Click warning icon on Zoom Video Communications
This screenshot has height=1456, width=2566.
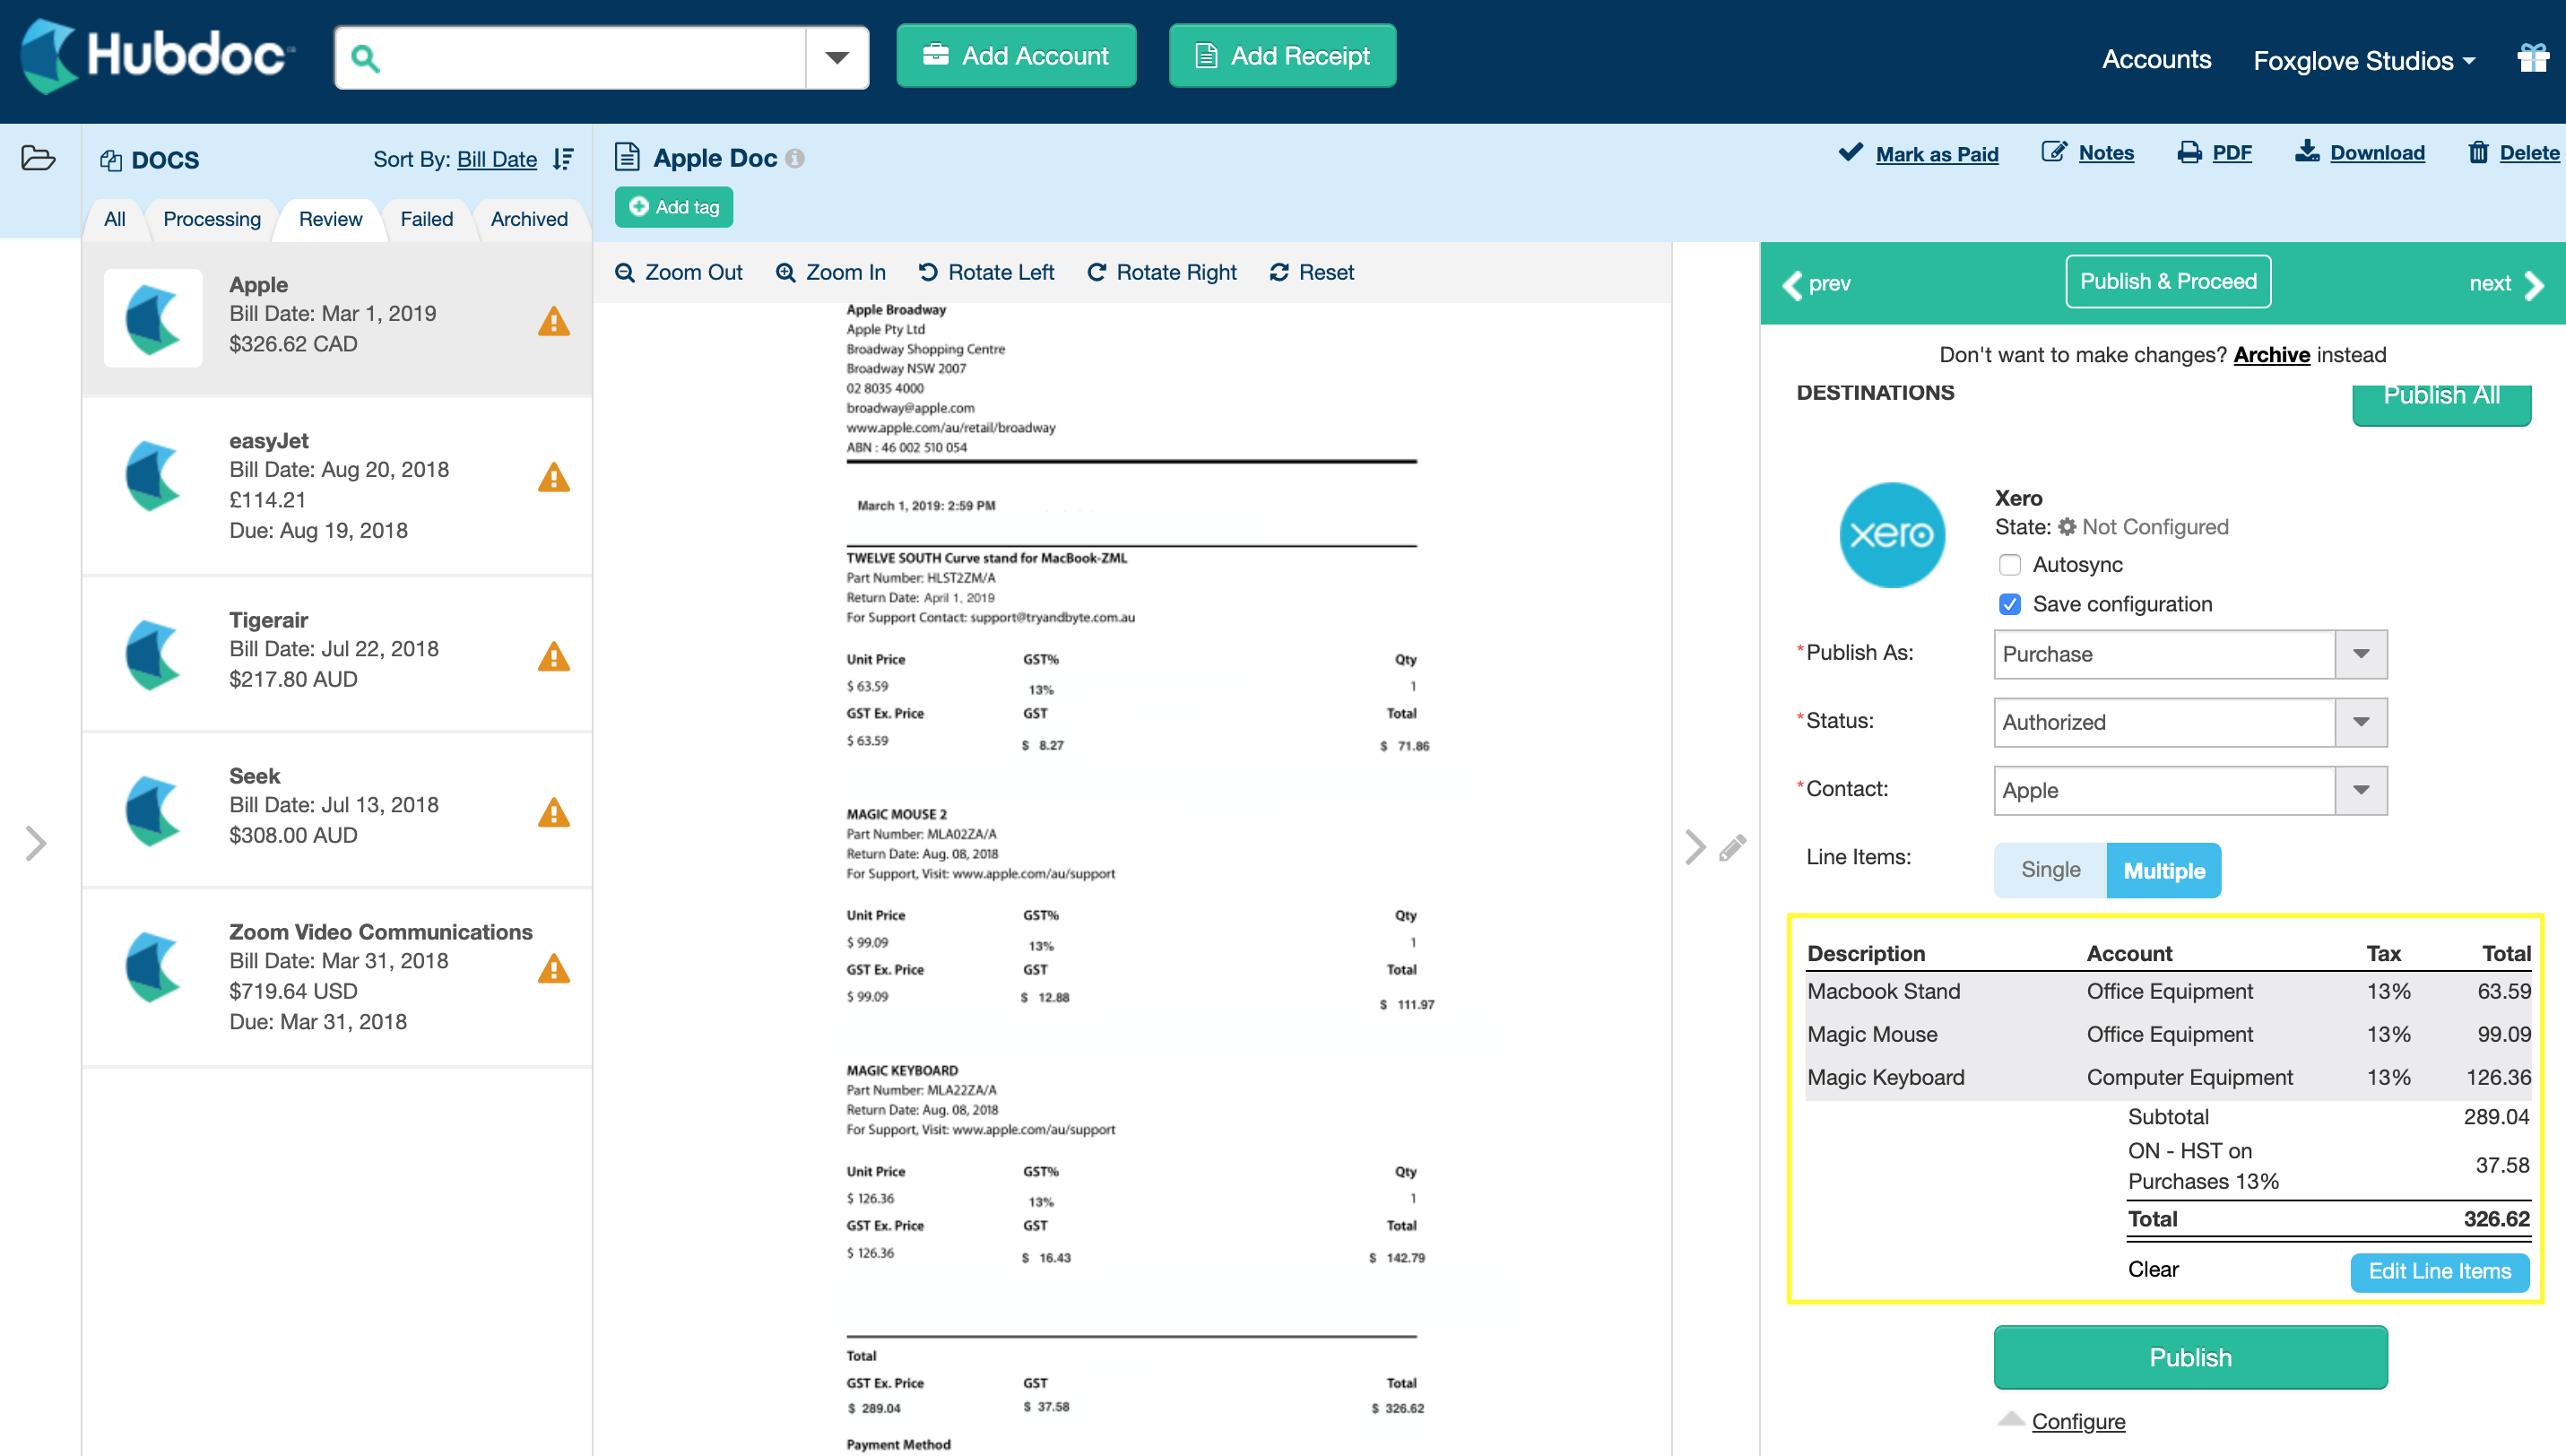point(554,968)
